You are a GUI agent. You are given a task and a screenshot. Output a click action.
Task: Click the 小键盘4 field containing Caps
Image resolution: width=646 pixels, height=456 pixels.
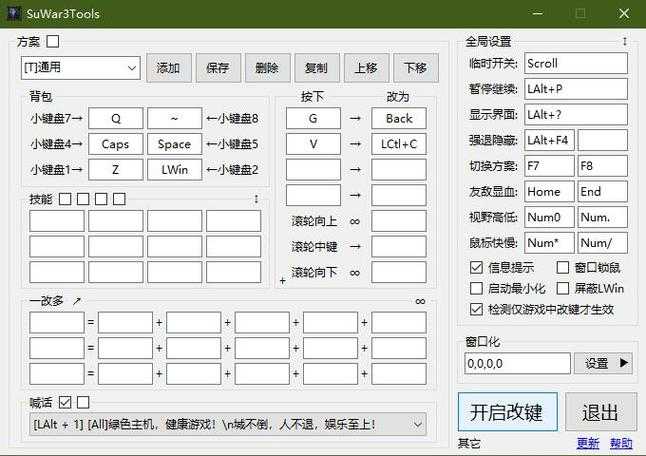116,144
